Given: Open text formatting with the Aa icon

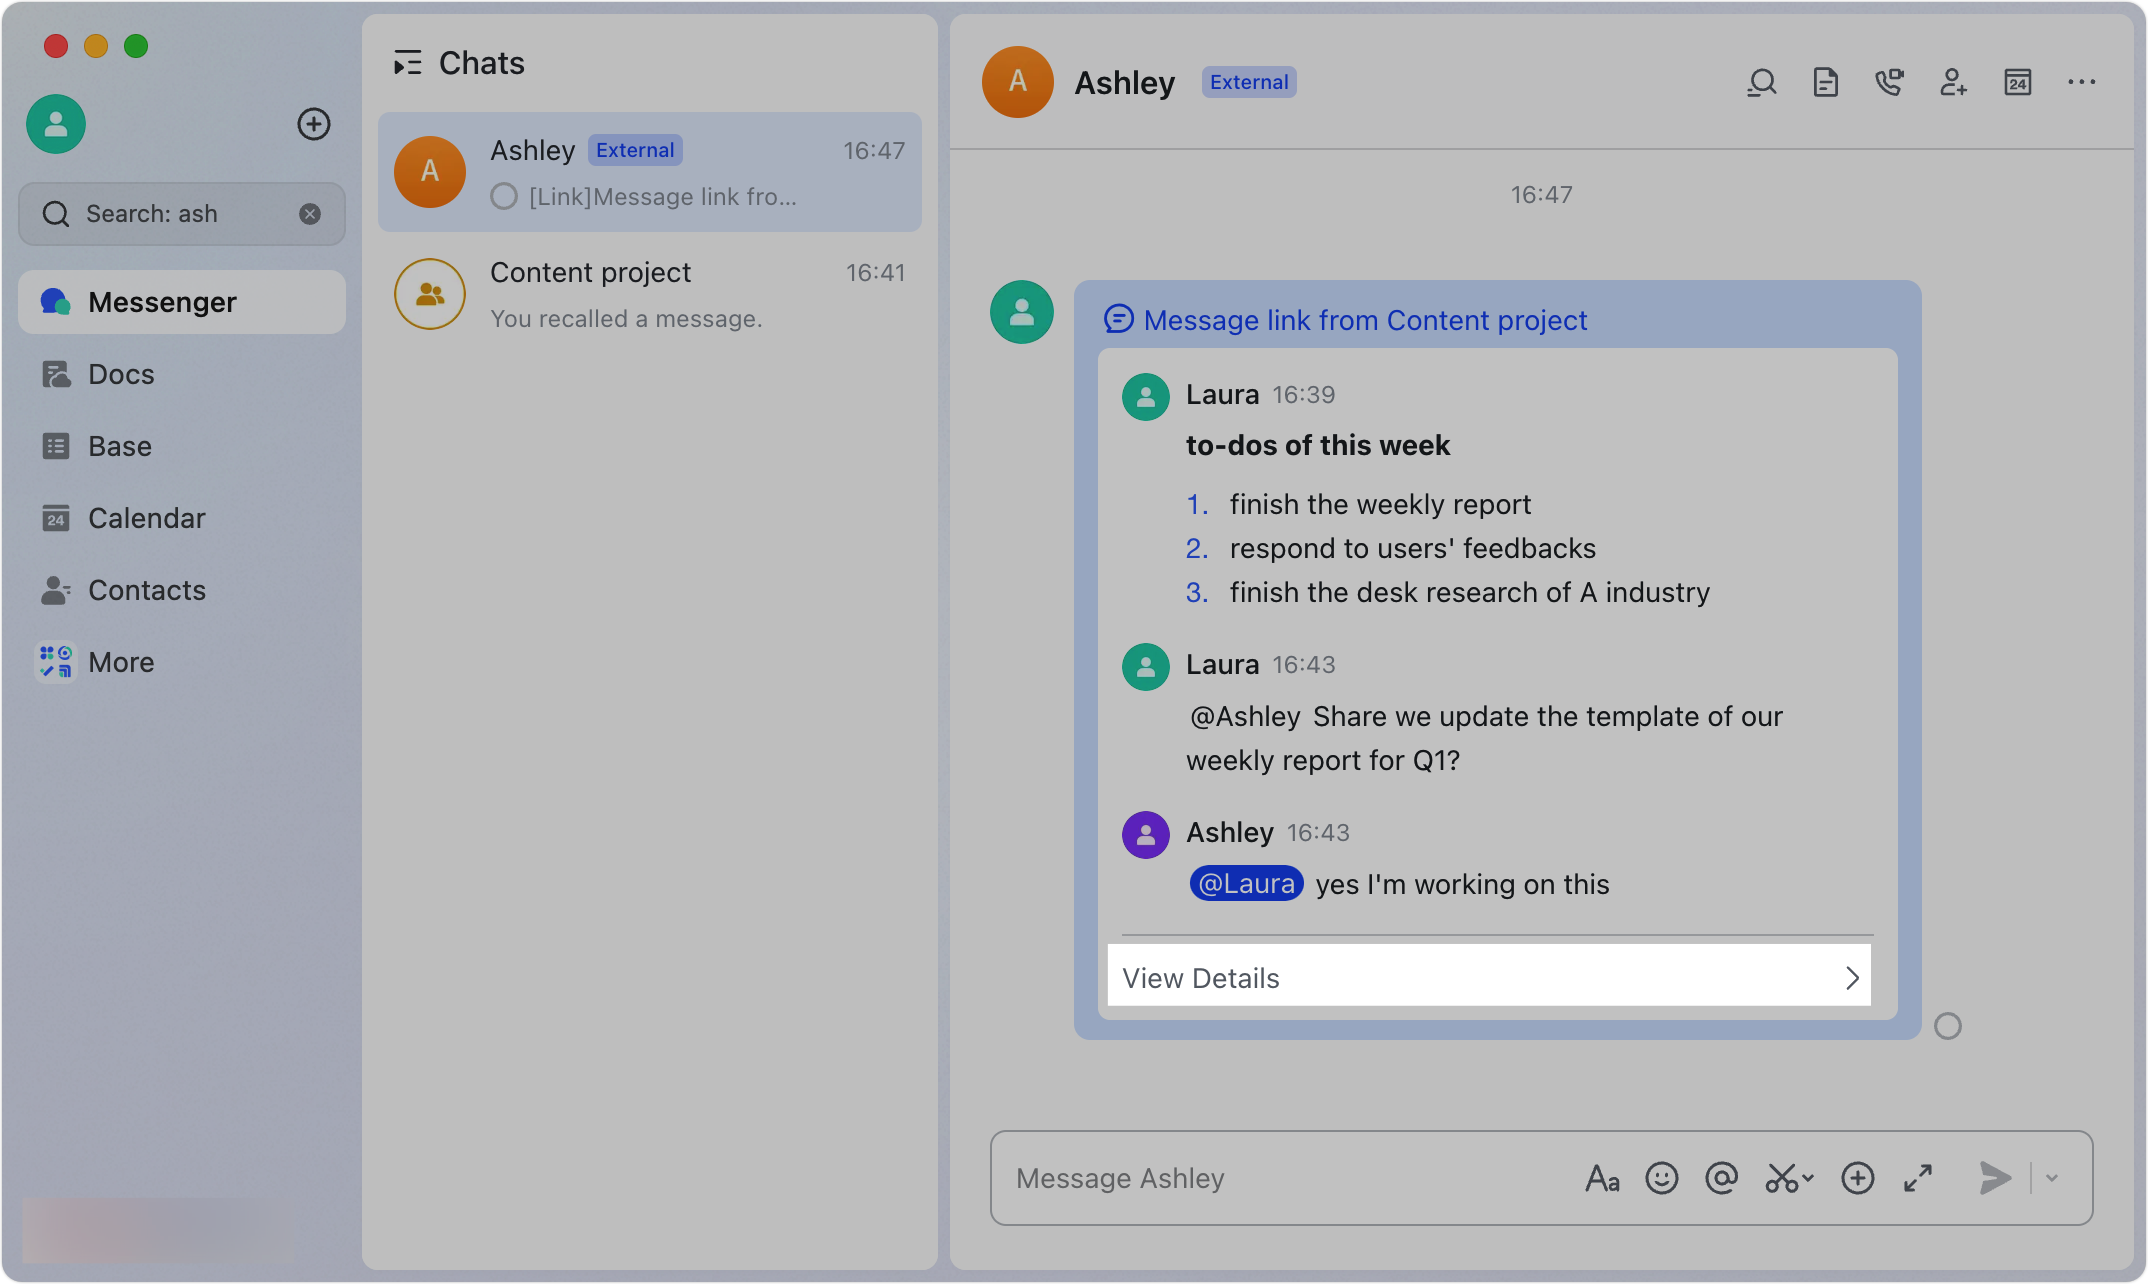Looking at the screenshot, I should coord(1603,1178).
